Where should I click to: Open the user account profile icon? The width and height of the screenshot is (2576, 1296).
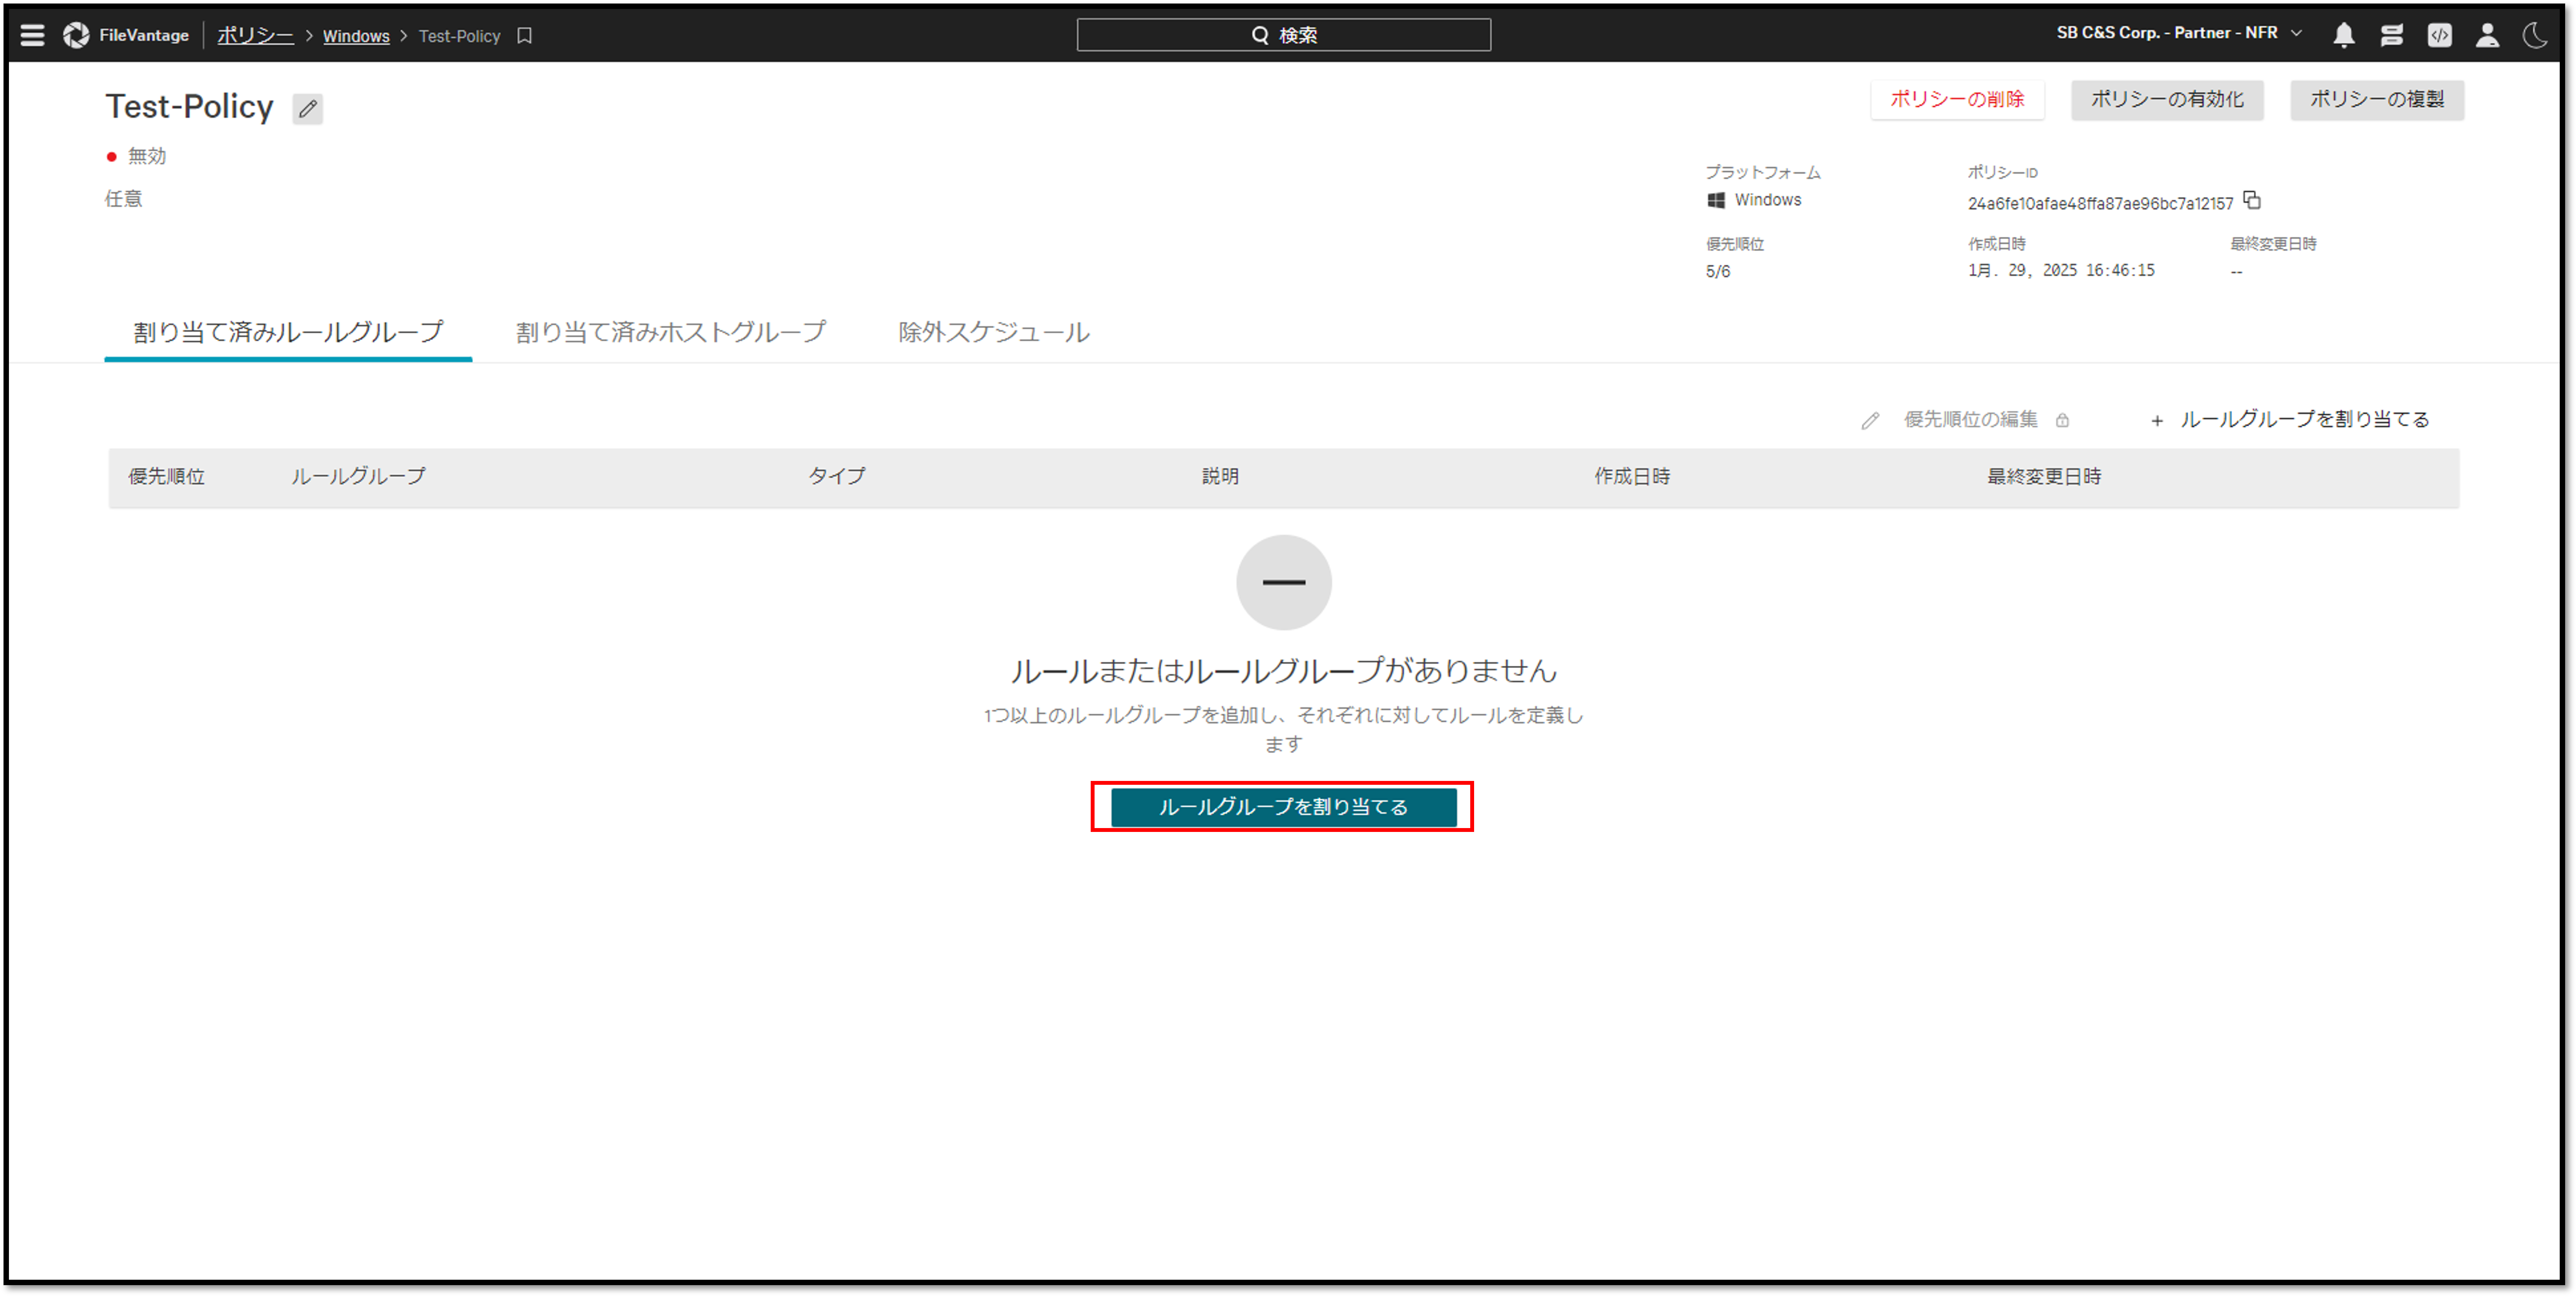coord(2487,35)
